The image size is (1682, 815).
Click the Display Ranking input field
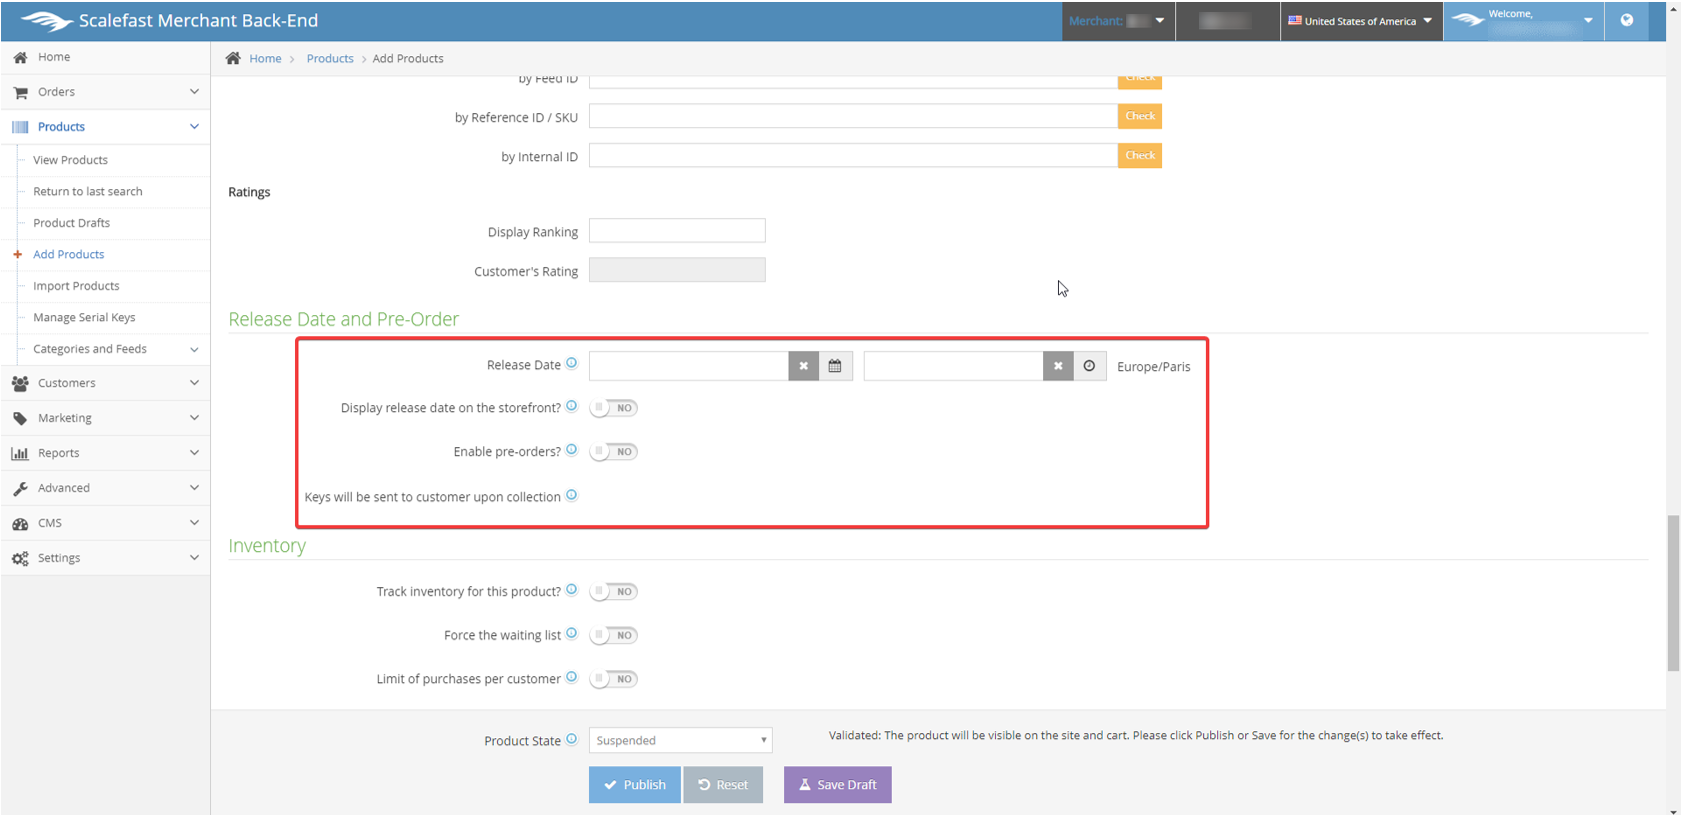click(x=677, y=231)
